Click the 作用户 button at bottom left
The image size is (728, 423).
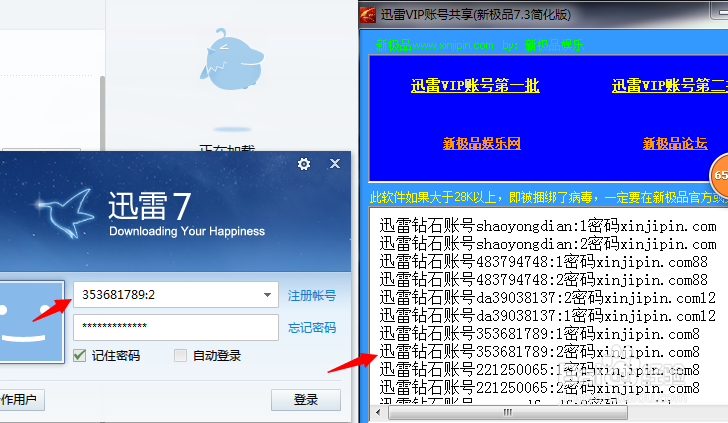tap(22, 399)
